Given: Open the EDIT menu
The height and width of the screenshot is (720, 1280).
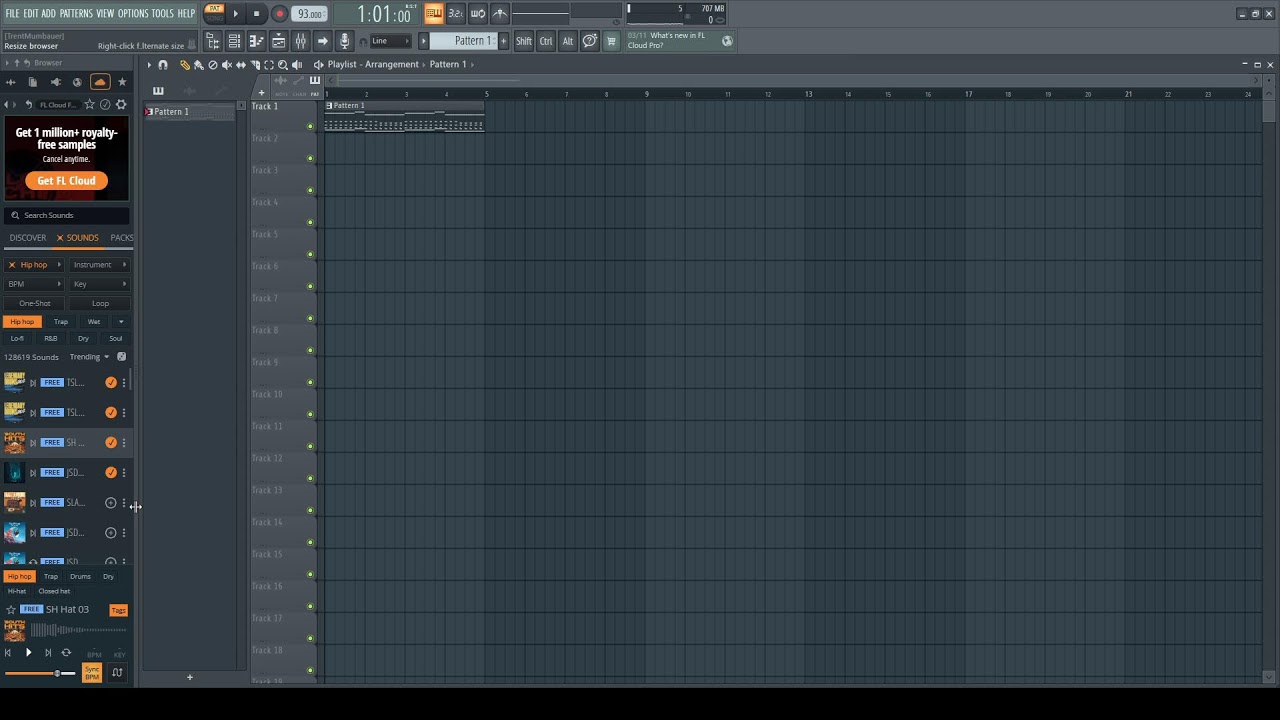Looking at the screenshot, I should 31,13.
